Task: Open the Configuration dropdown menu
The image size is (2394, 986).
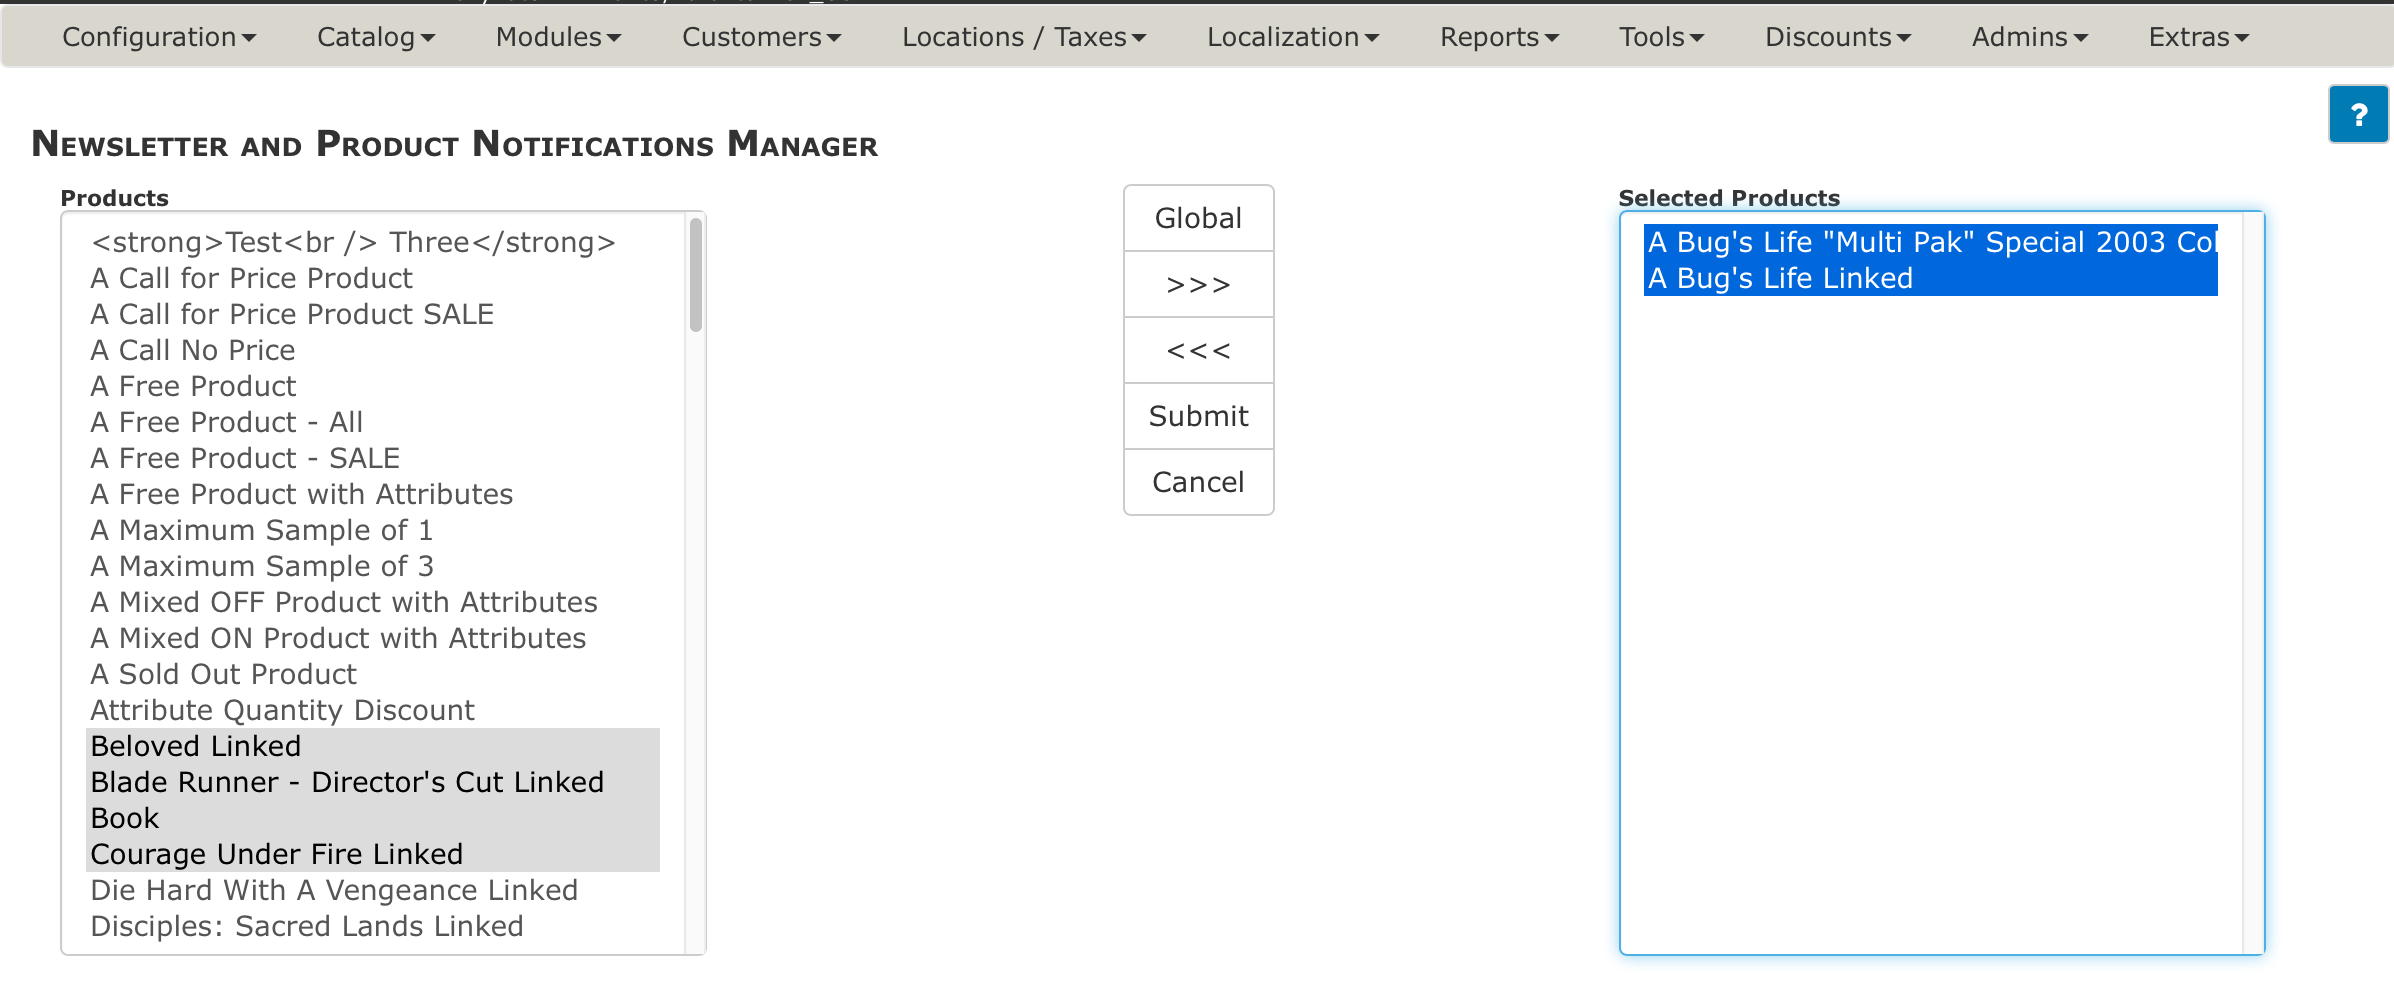Action: pyautogui.click(x=159, y=37)
